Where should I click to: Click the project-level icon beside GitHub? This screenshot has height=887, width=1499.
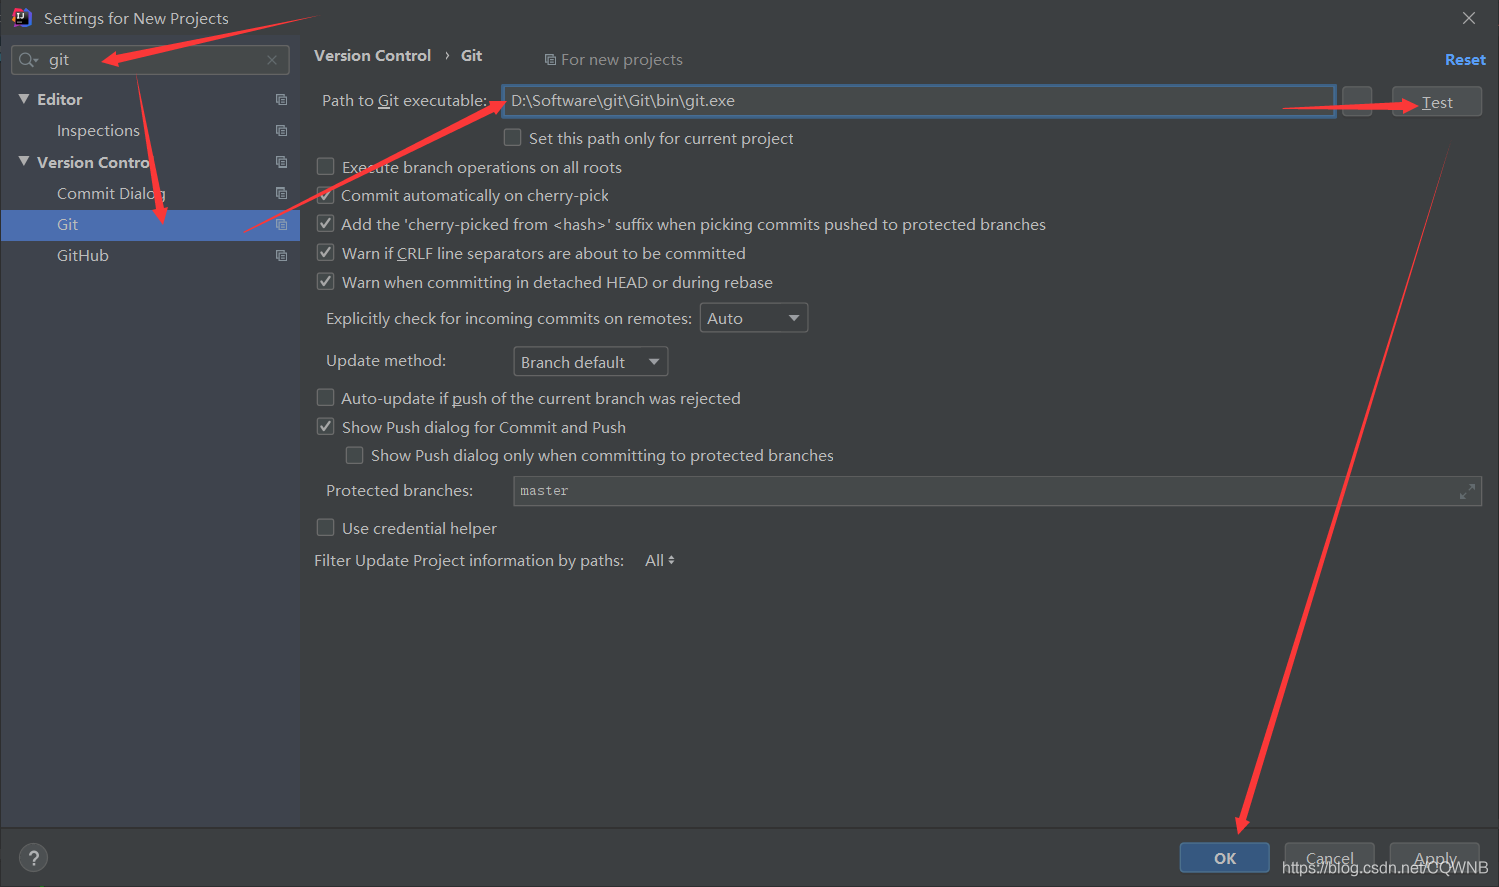coord(281,256)
